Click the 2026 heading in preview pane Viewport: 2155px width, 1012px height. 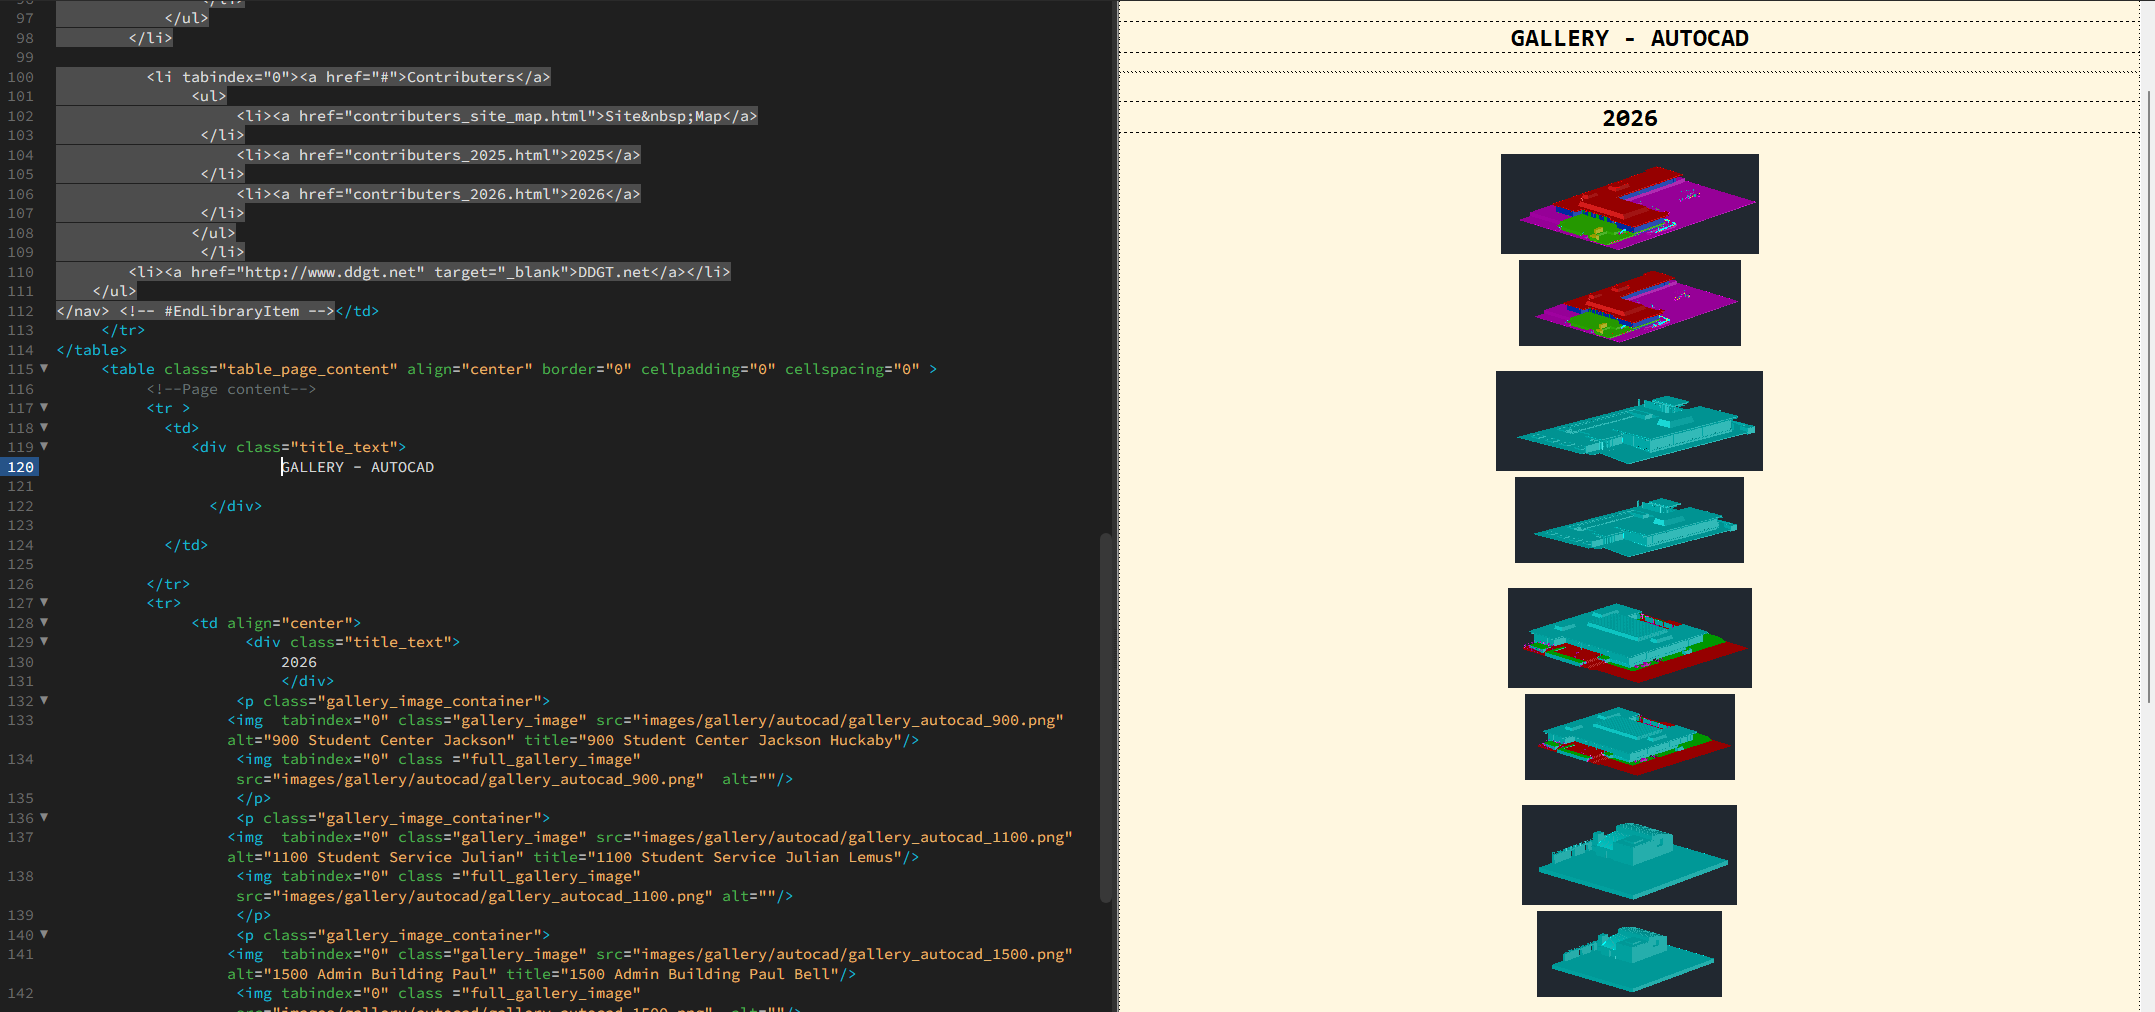(x=1629, y=118)
